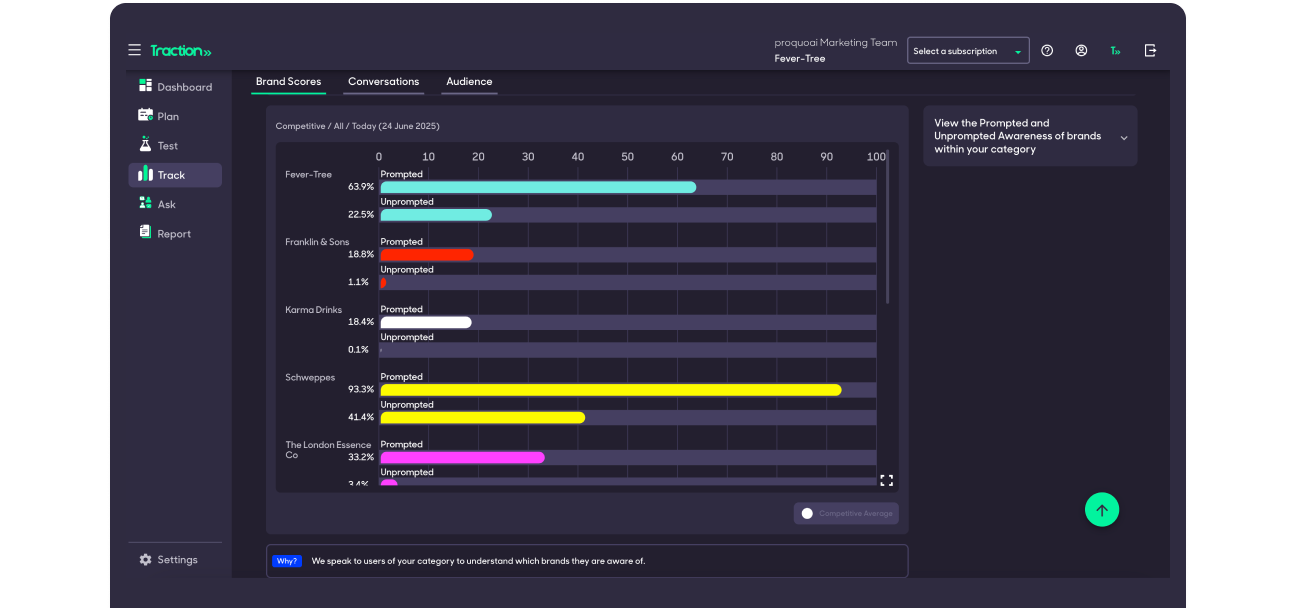Click the green Traction T icon
This screenshot has height=608, width=1296.
[x=1115, y=50]
